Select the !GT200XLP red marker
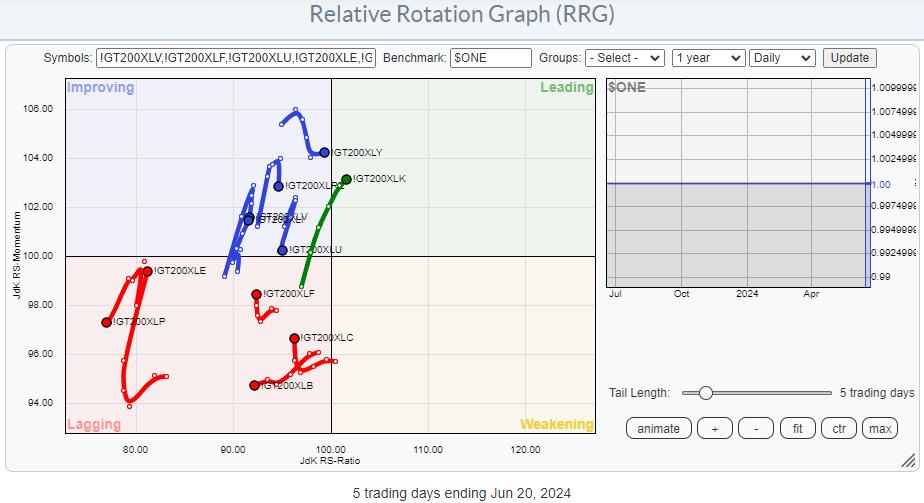The image size is (924, 503). [x=106, y=322]
